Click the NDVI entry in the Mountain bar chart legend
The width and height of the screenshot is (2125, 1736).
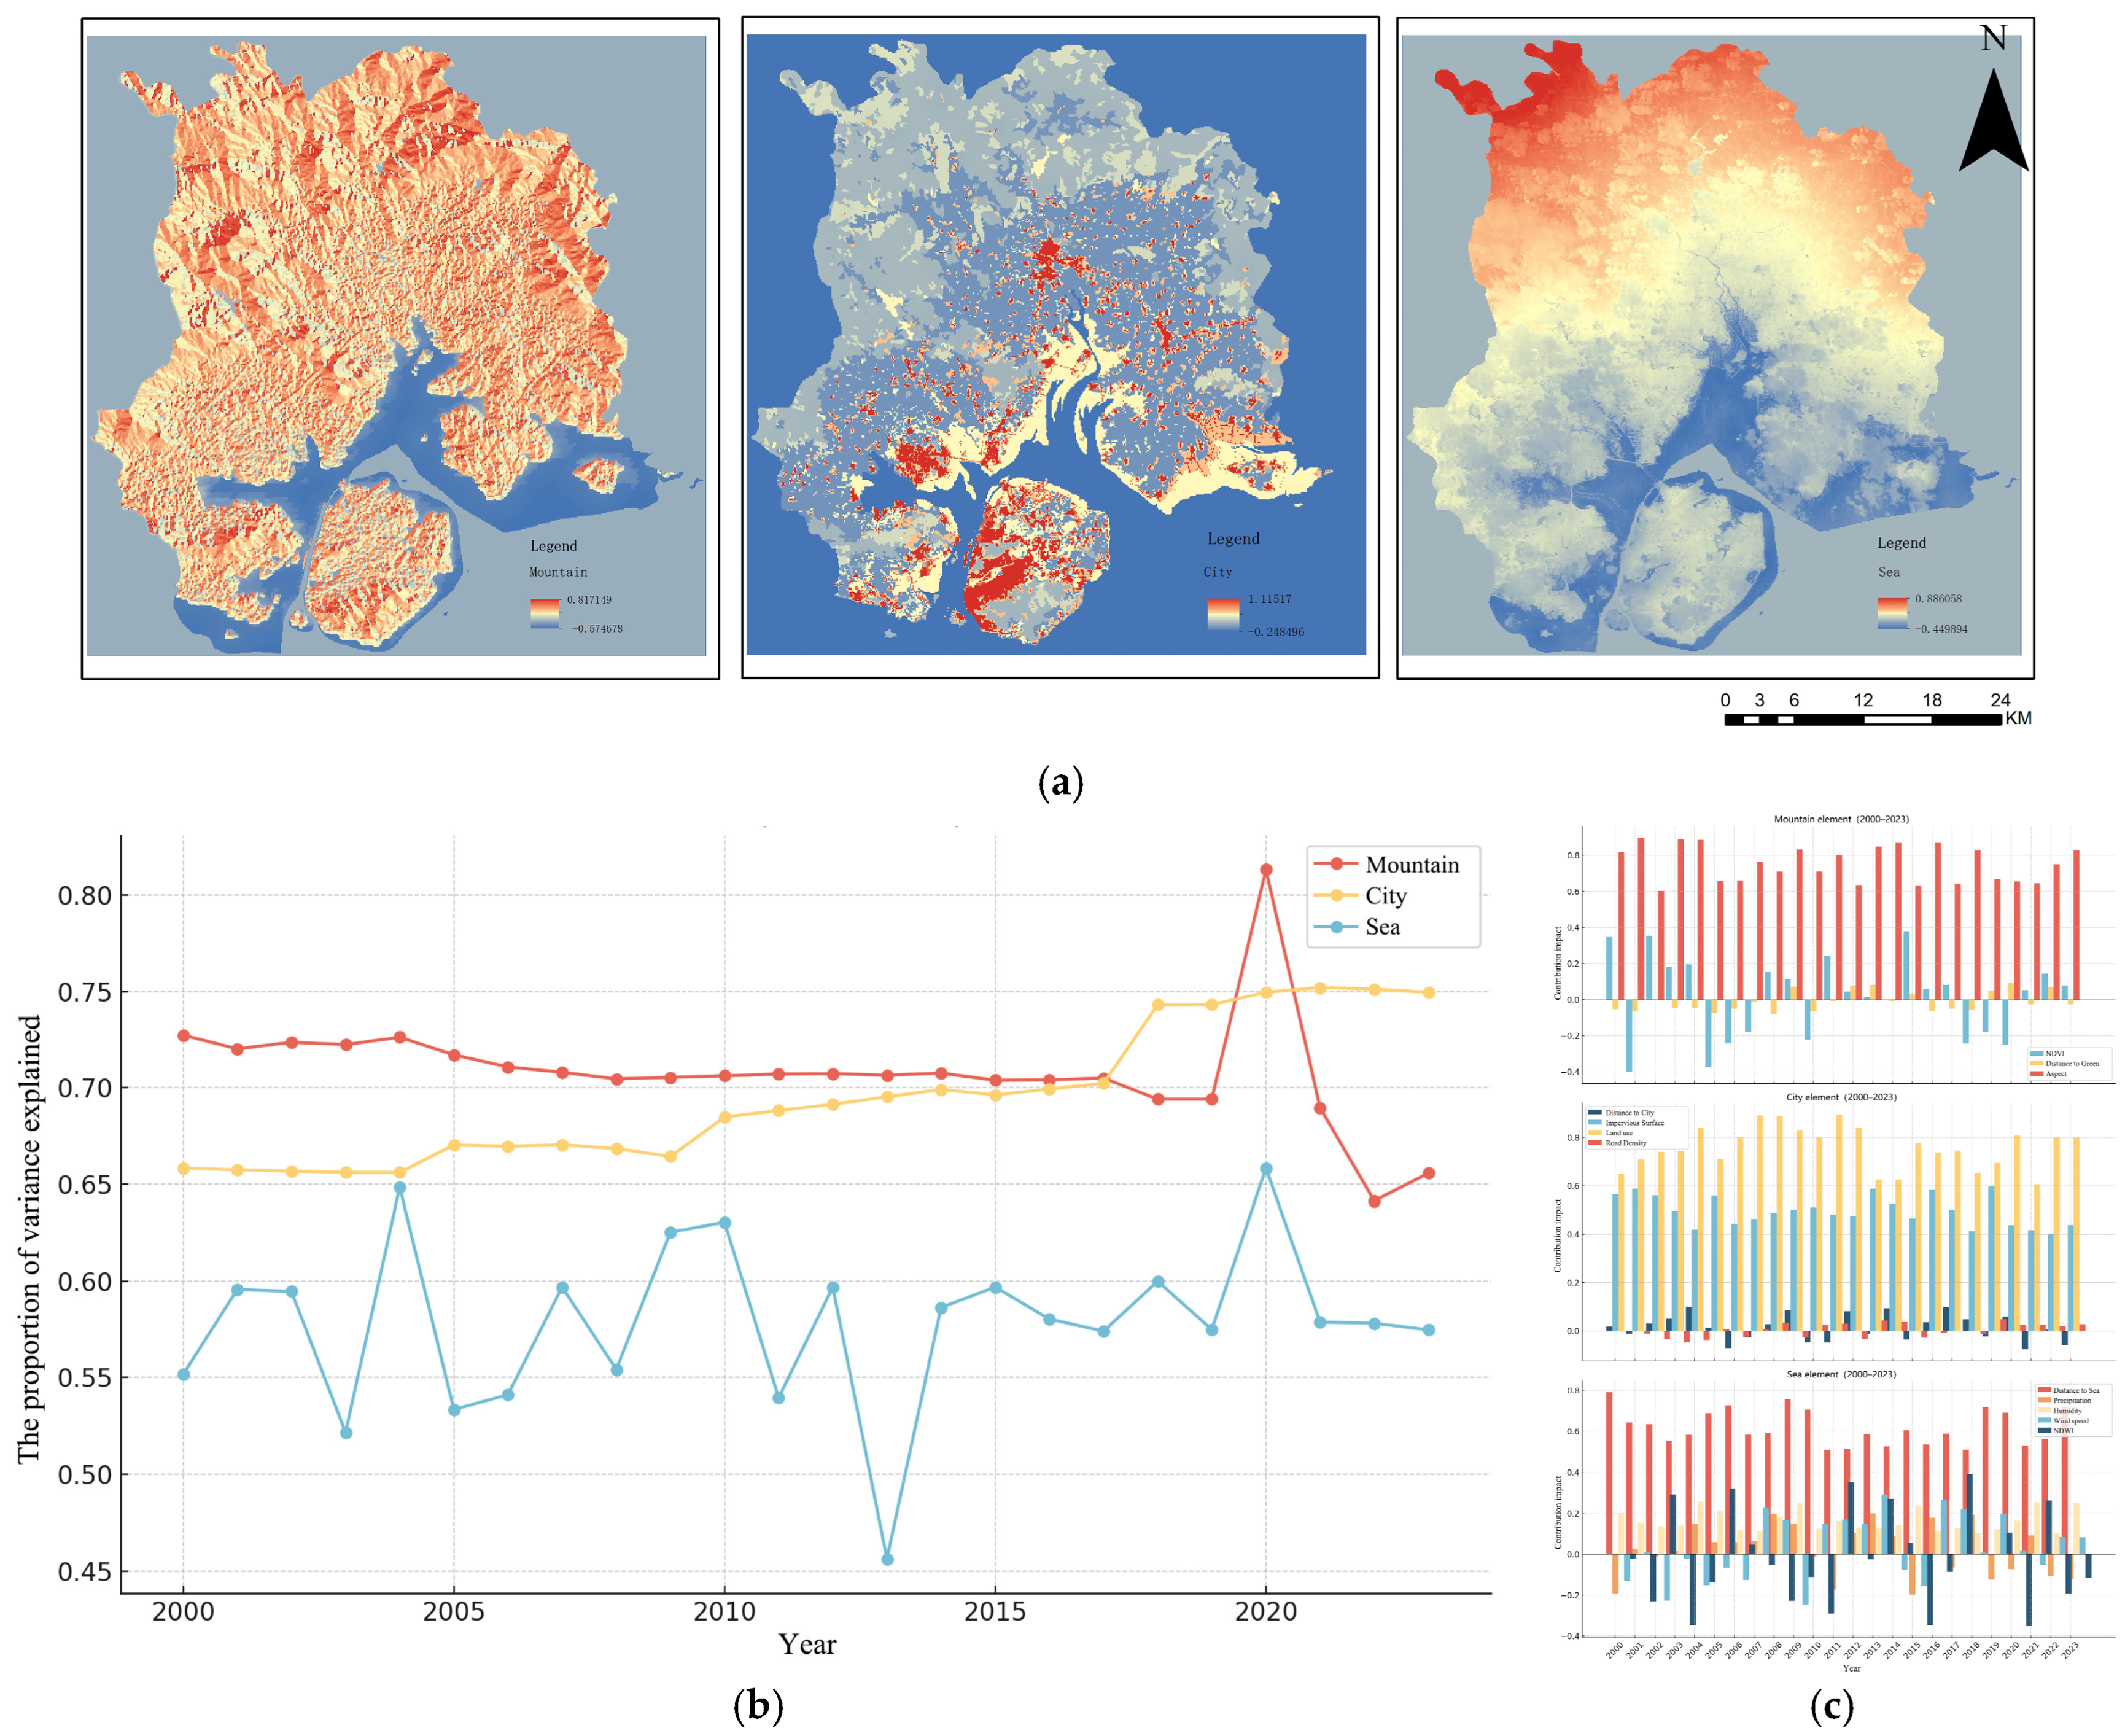(2047, 1053)
